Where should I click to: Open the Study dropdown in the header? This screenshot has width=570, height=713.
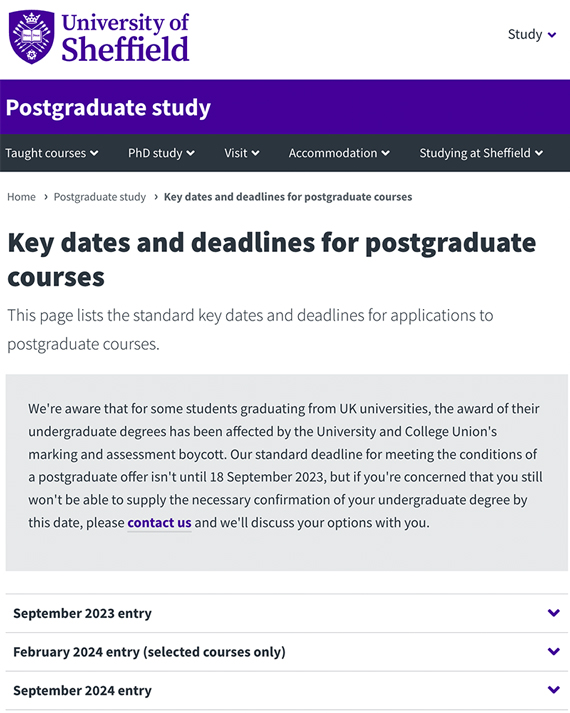[532, 35]
